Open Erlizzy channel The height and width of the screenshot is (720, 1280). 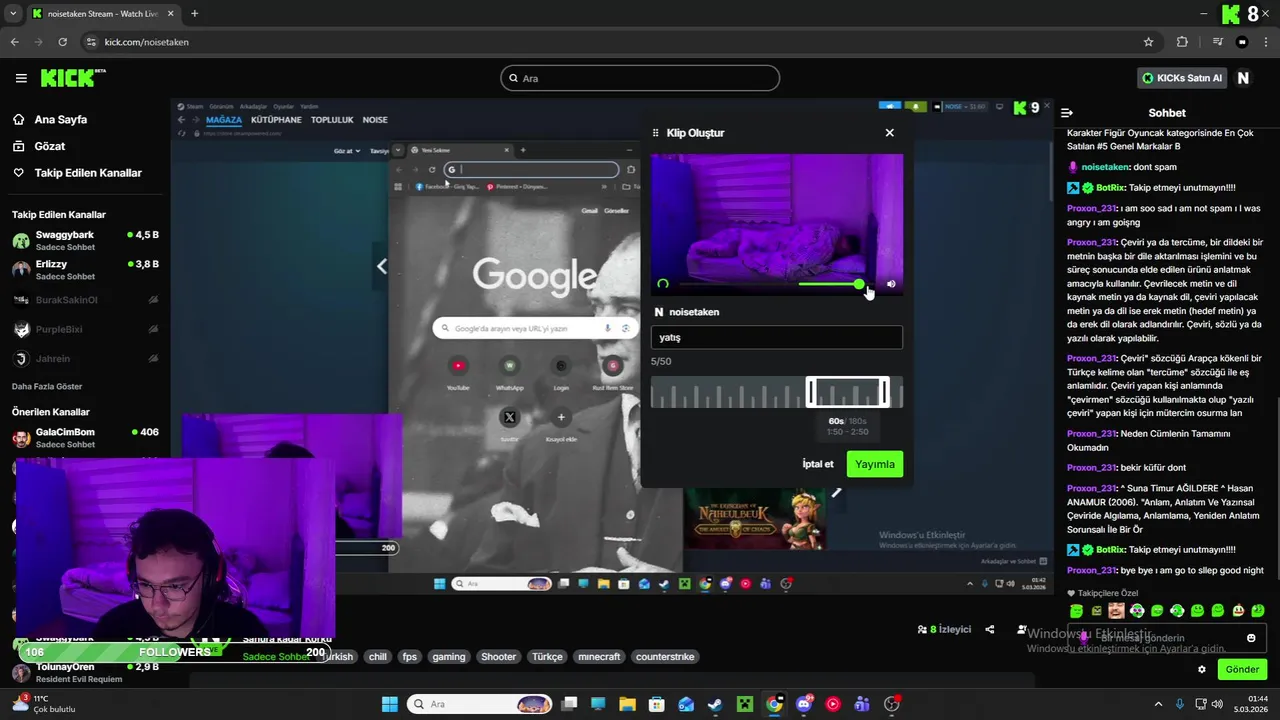click(x=85, y=269)
